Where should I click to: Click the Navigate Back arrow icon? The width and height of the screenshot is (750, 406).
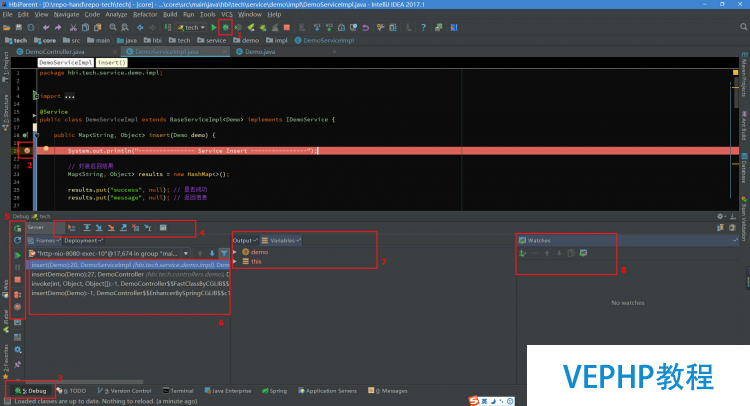pos(140,27)
